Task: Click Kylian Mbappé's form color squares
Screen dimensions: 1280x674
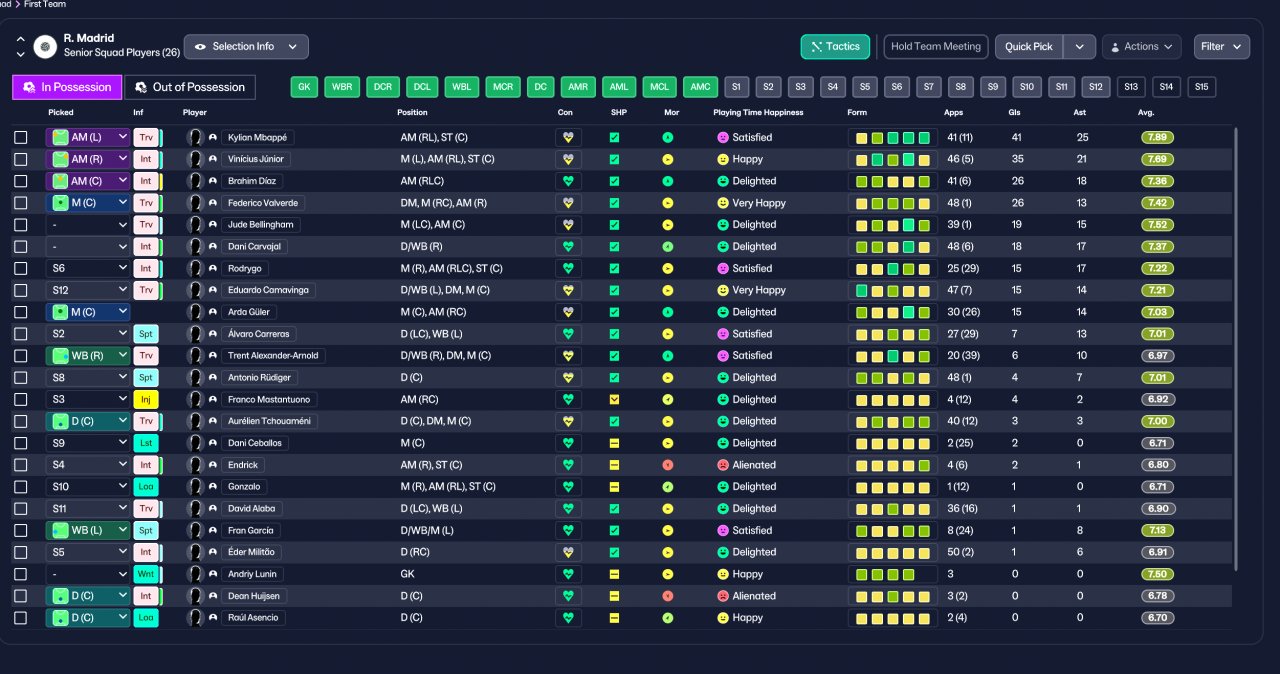Action: (x=893, y=137)
